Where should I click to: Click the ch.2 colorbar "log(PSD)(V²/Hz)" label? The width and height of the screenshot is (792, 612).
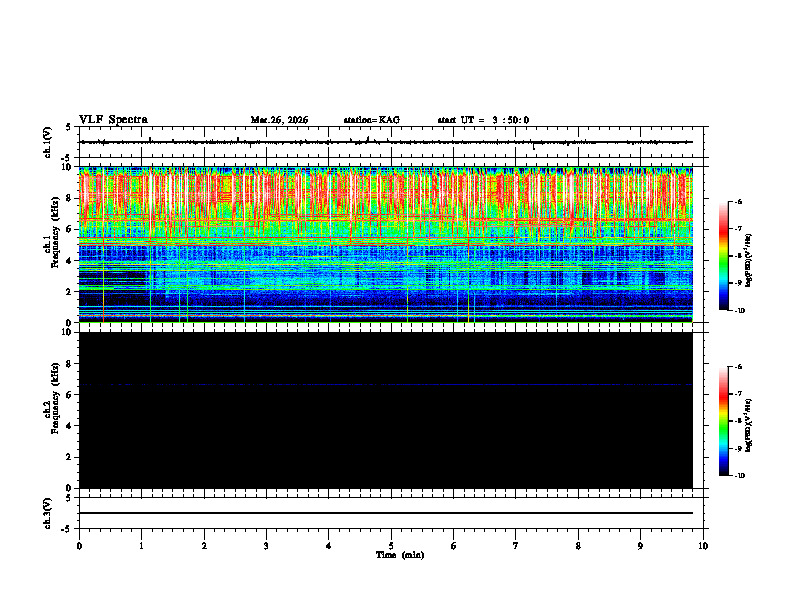[x=750, y=425]
